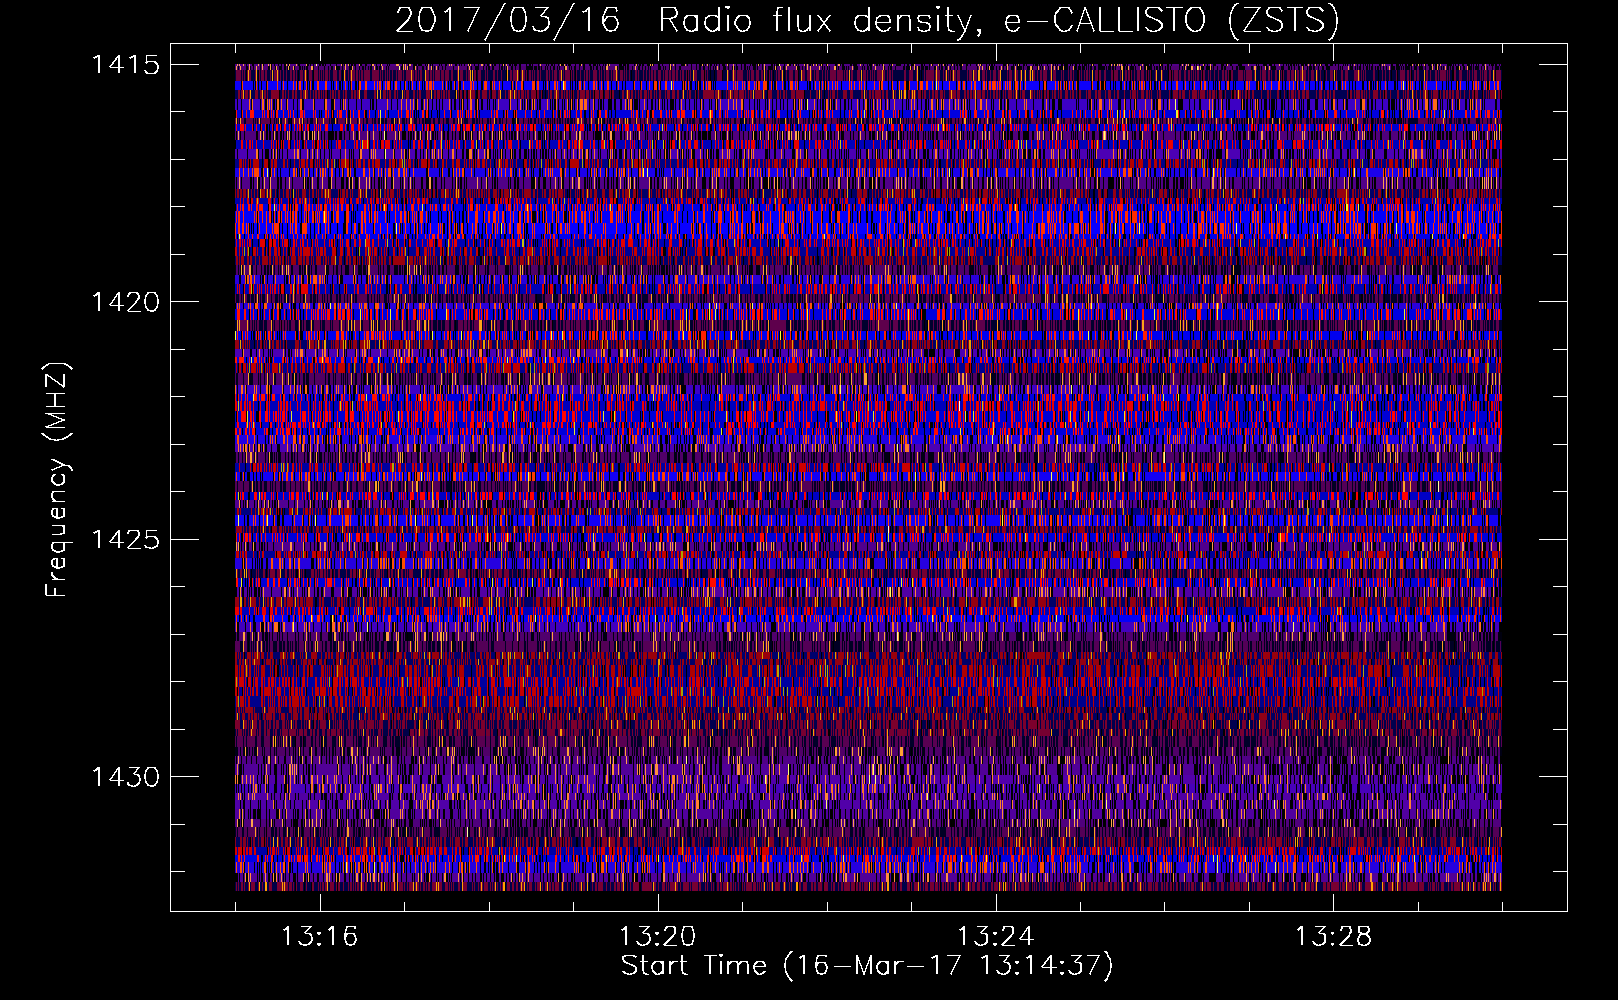Click the 13:20 time tick label
1618x1000 pixels.
[657, 937]
